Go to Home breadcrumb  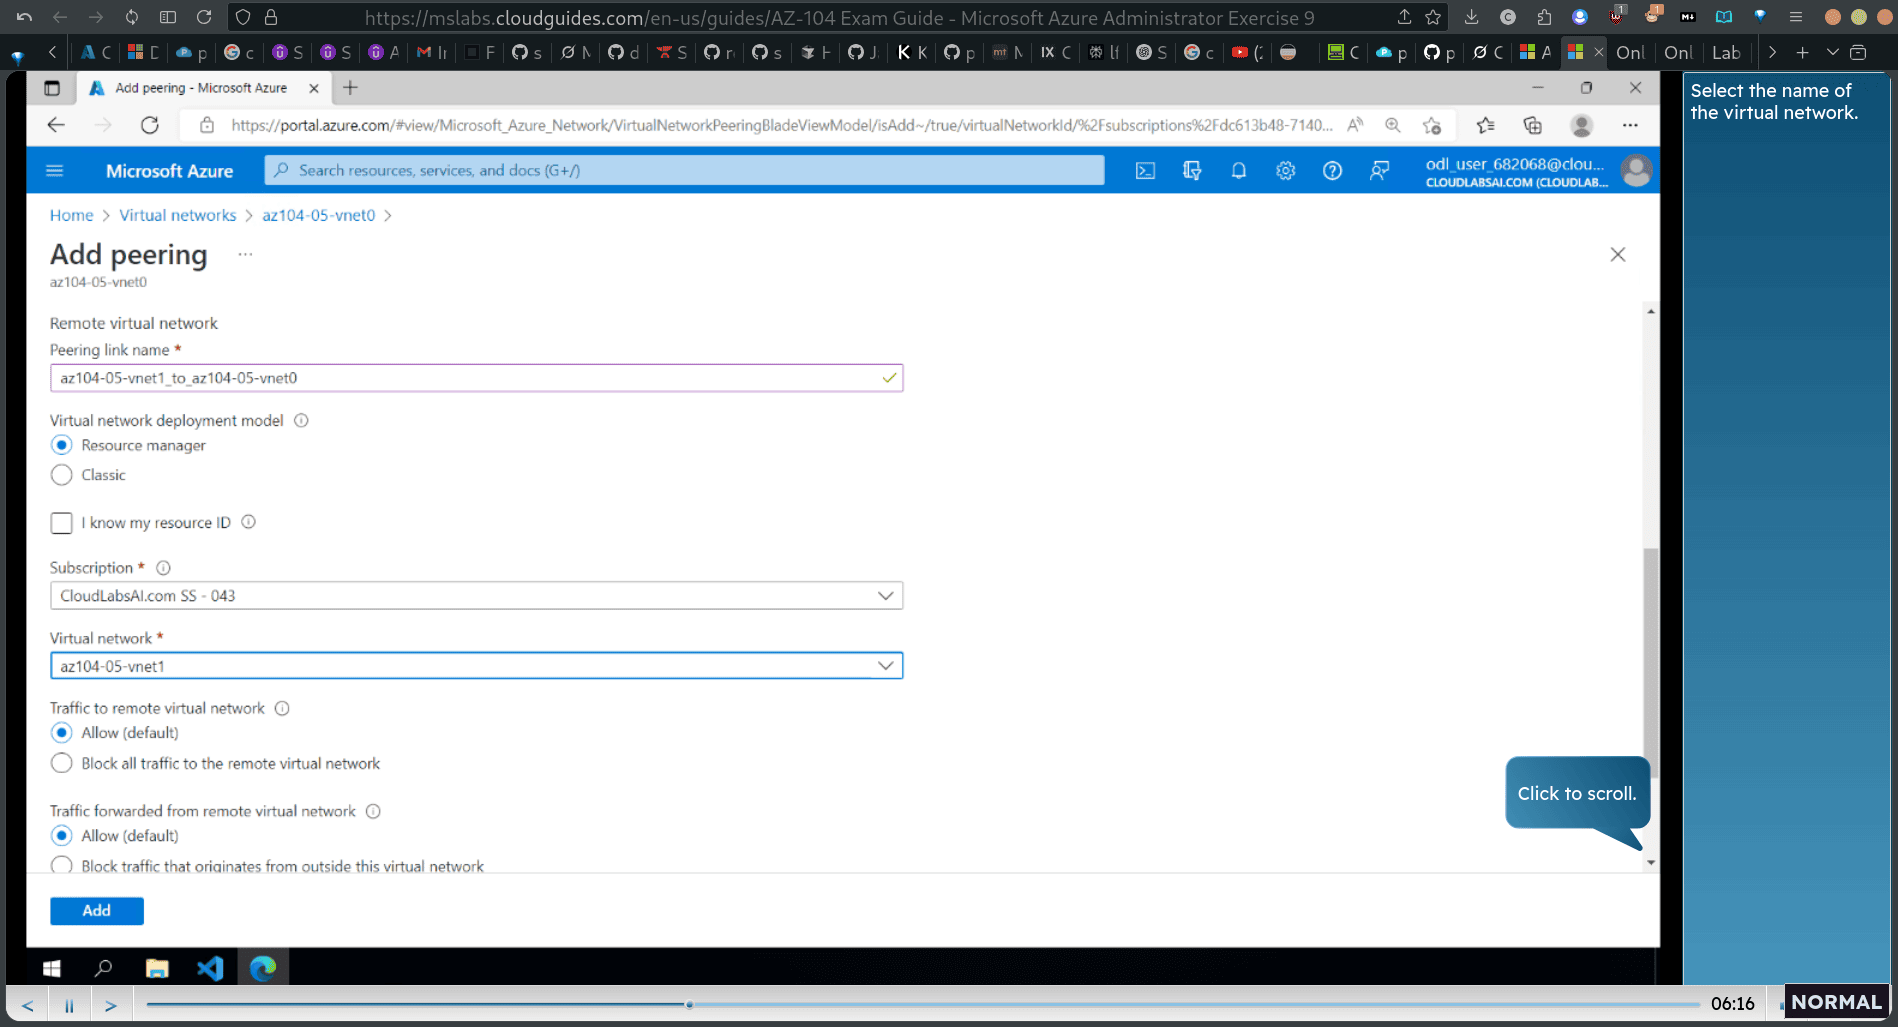[71, 215]
